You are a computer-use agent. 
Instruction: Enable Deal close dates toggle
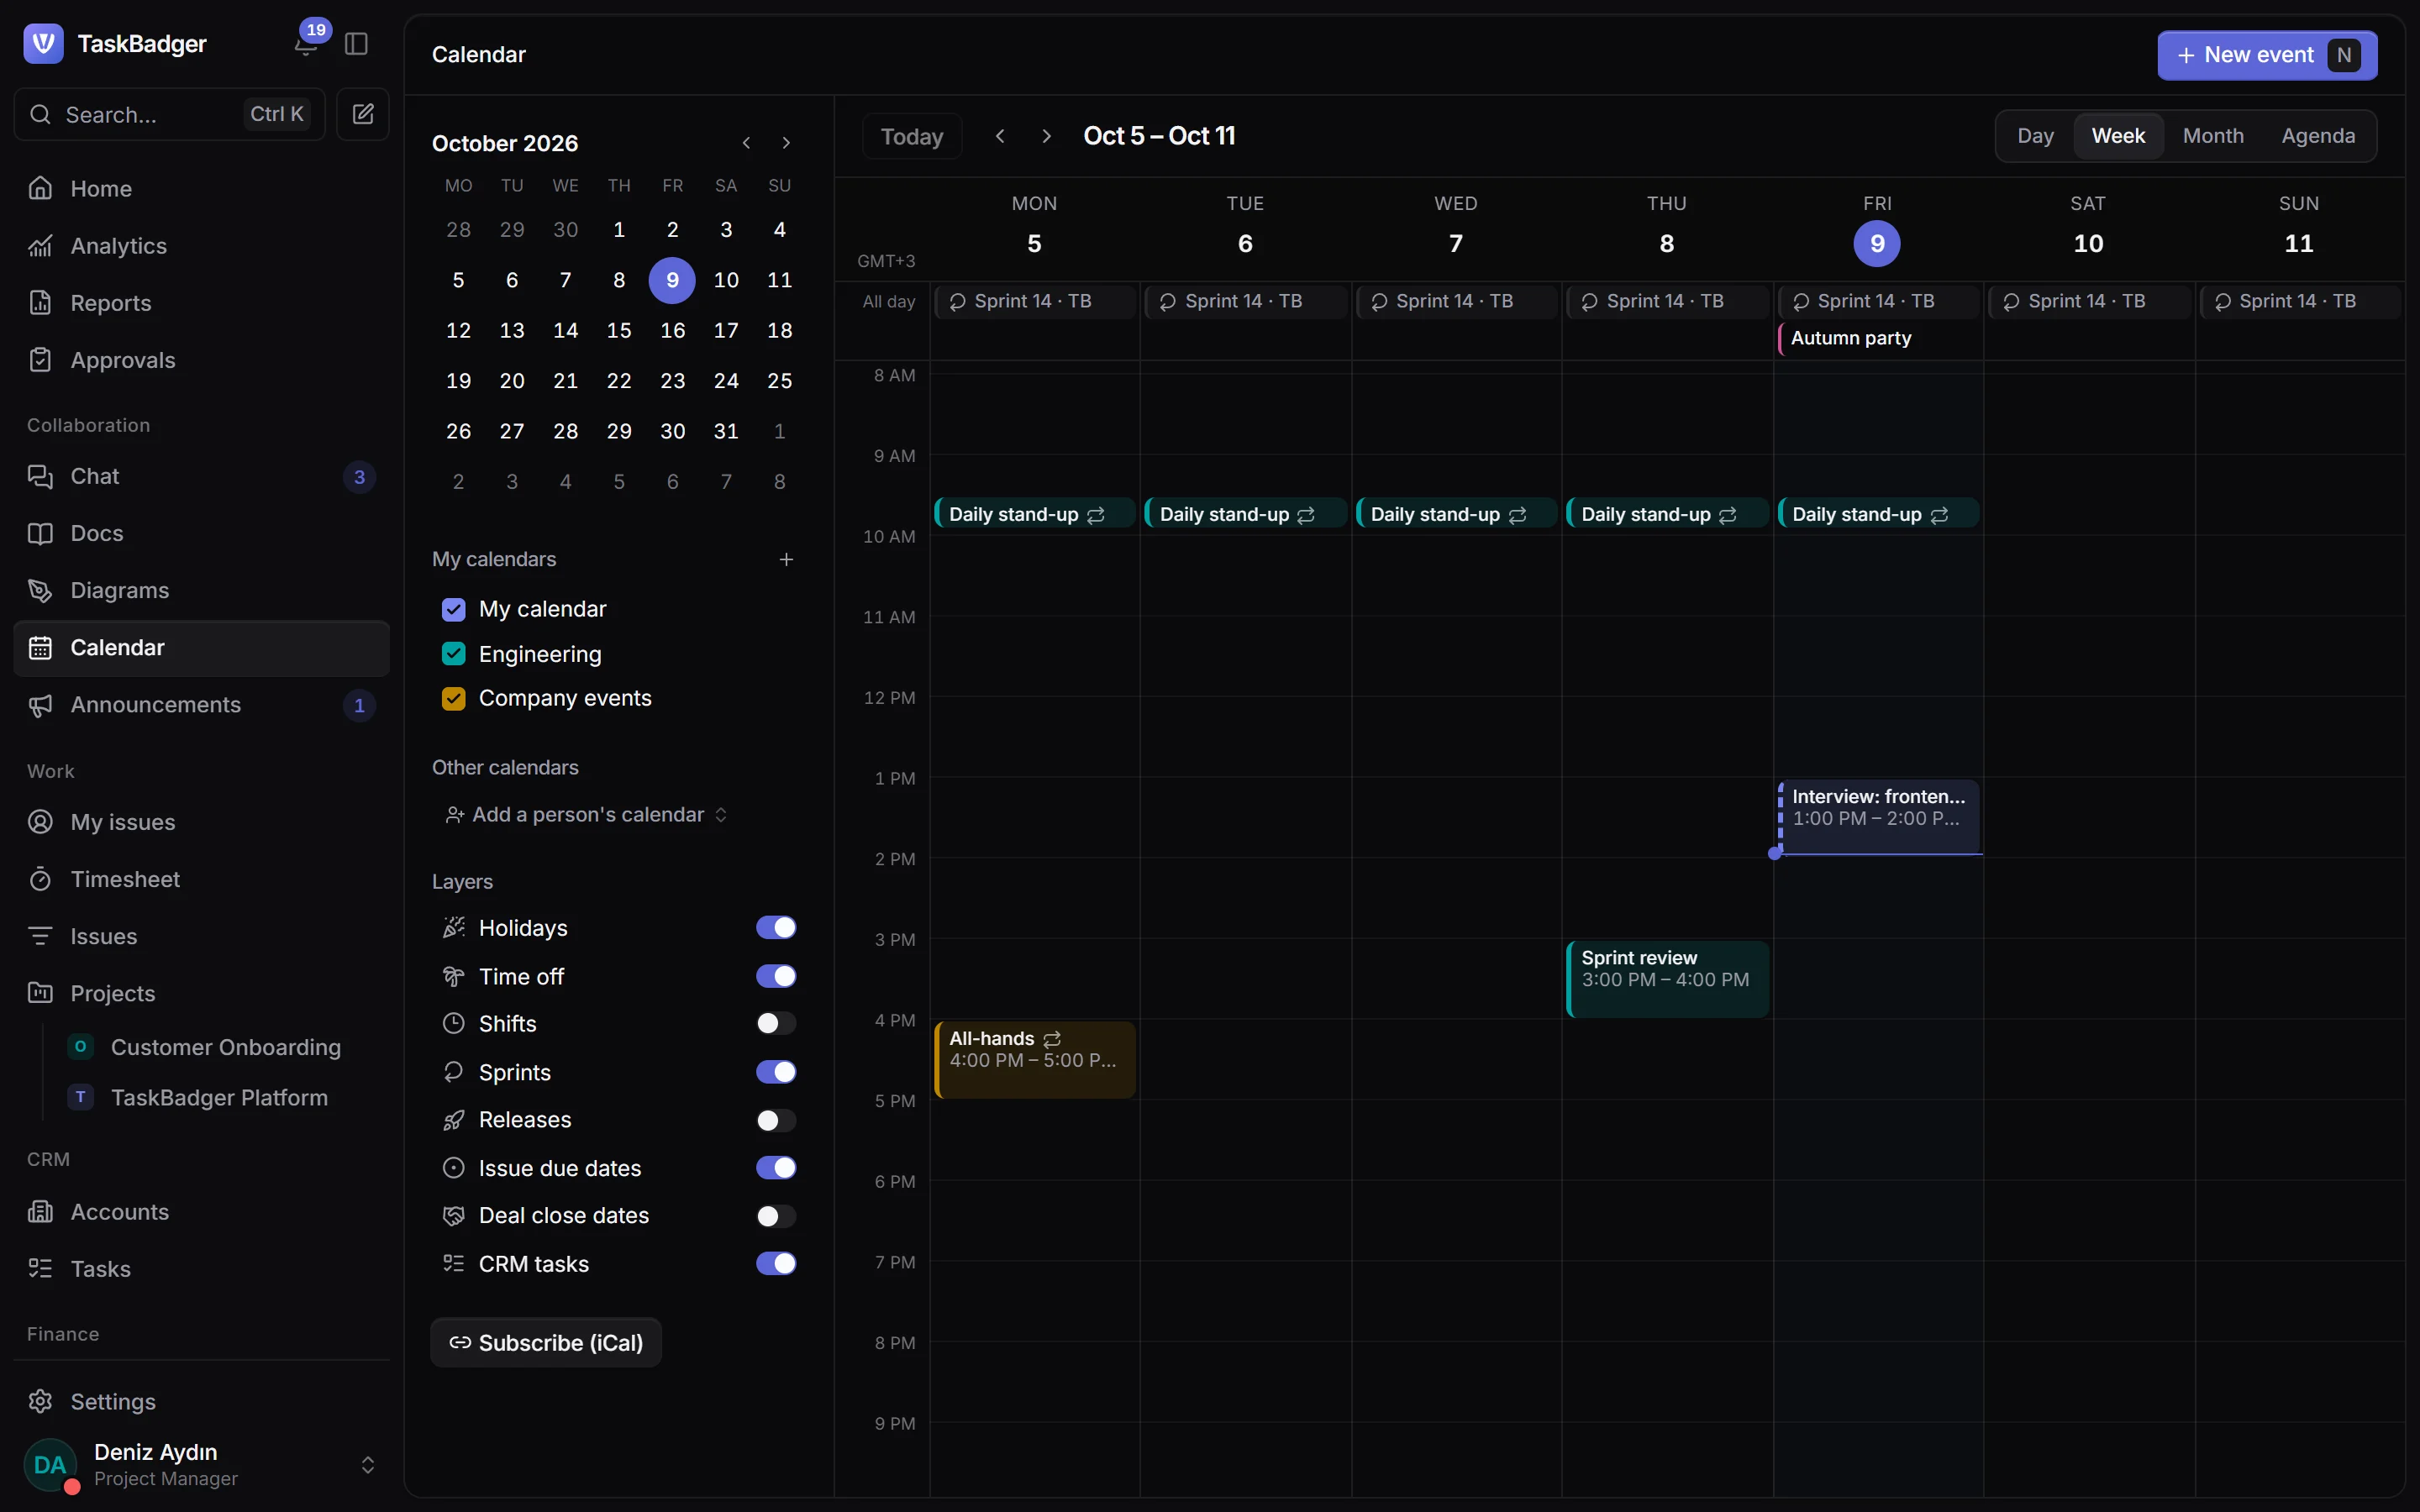776,1216
